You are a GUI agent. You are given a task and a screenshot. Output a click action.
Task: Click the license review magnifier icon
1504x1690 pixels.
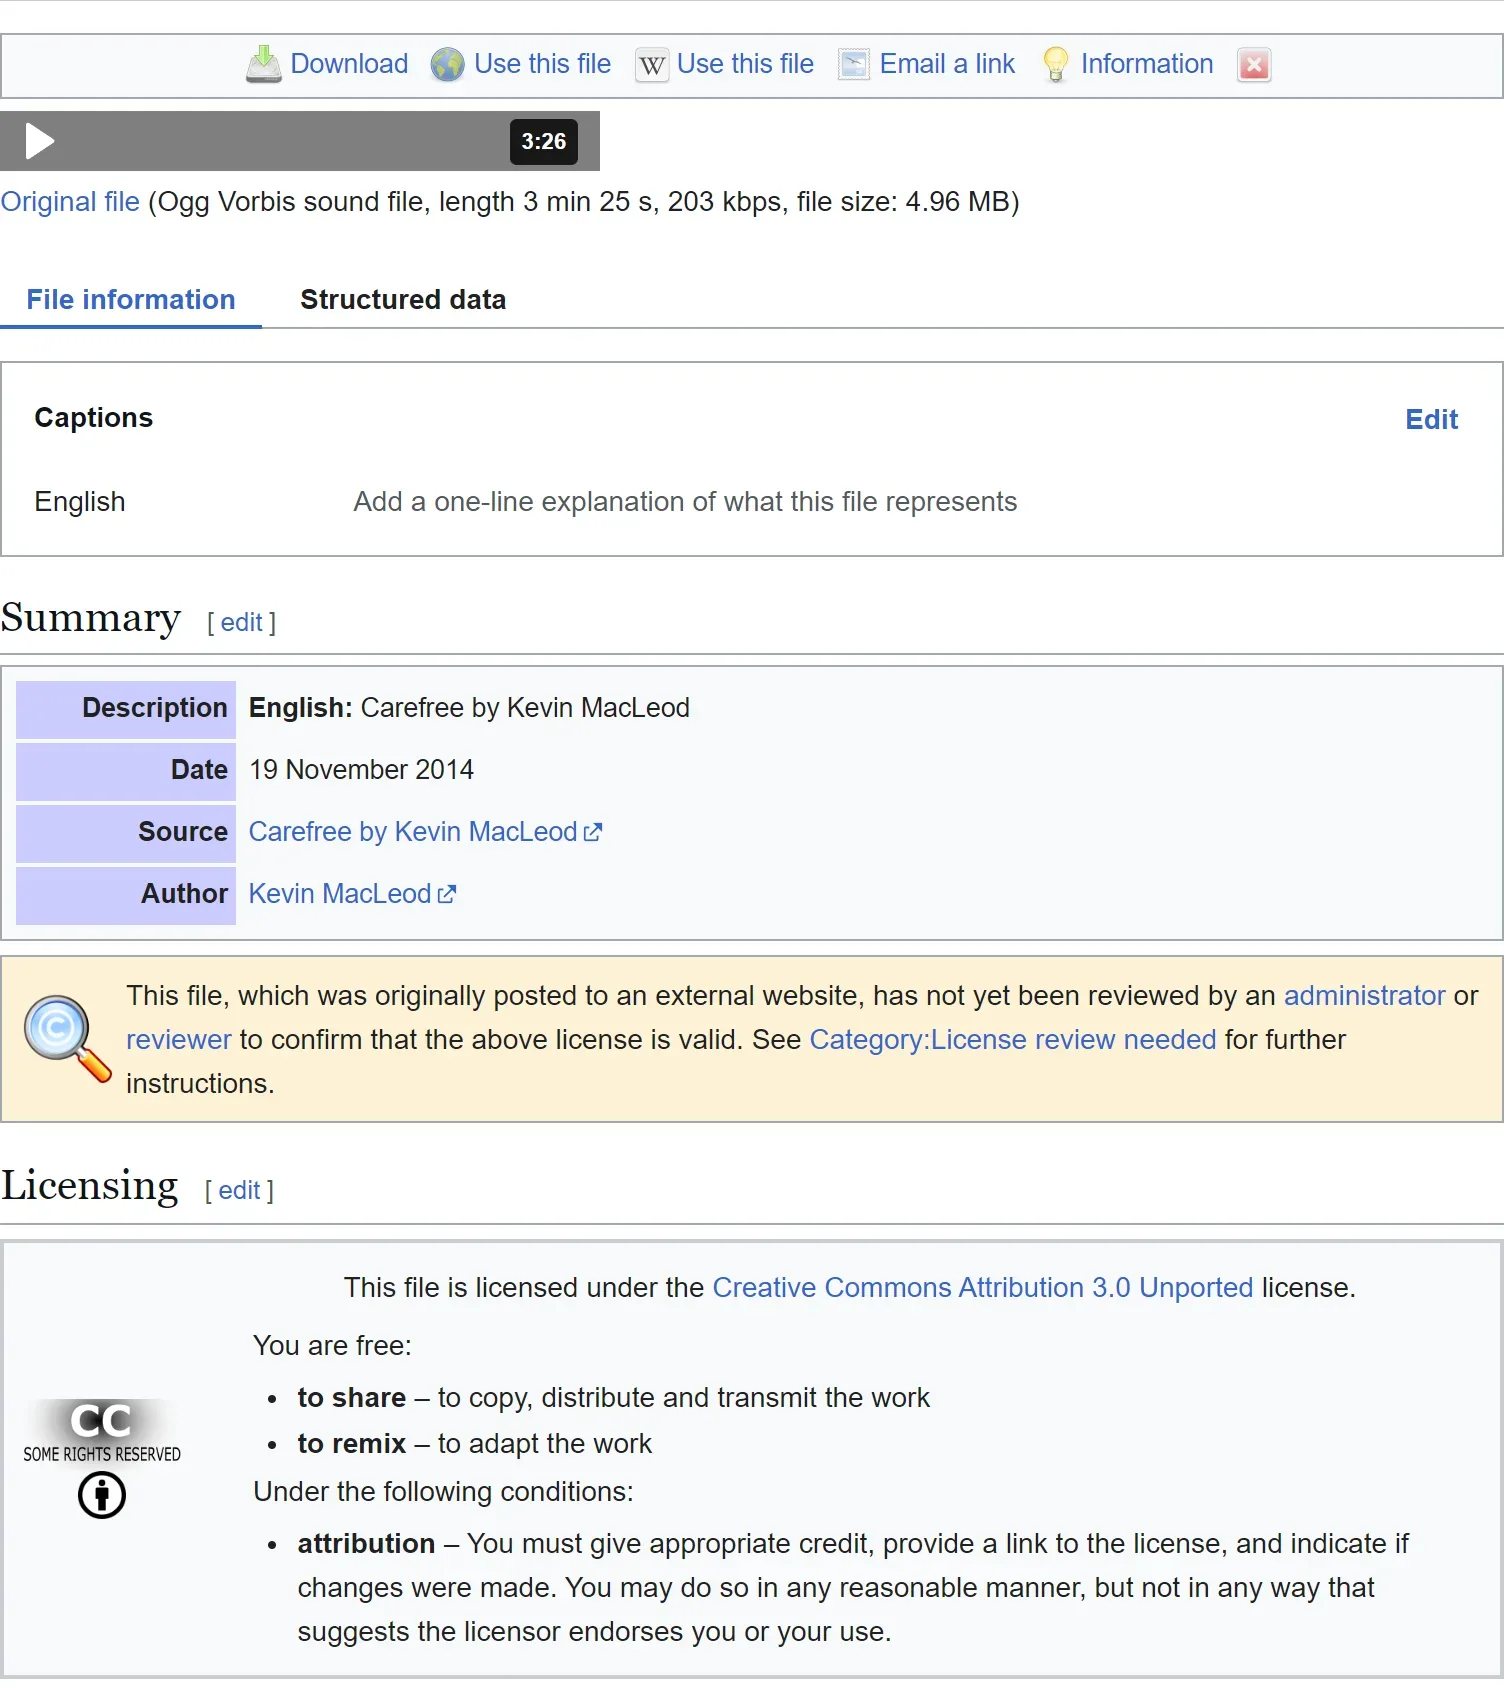67,1039
